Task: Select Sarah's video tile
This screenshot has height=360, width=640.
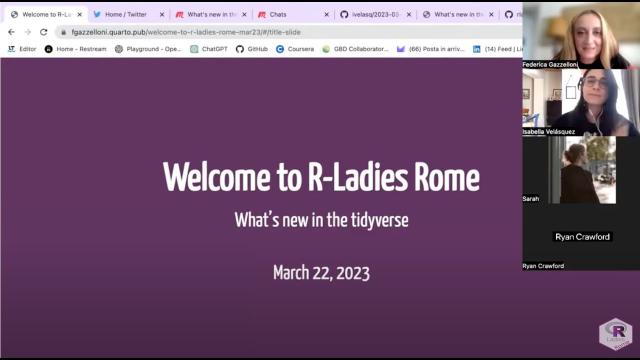Action: point(581,170)
